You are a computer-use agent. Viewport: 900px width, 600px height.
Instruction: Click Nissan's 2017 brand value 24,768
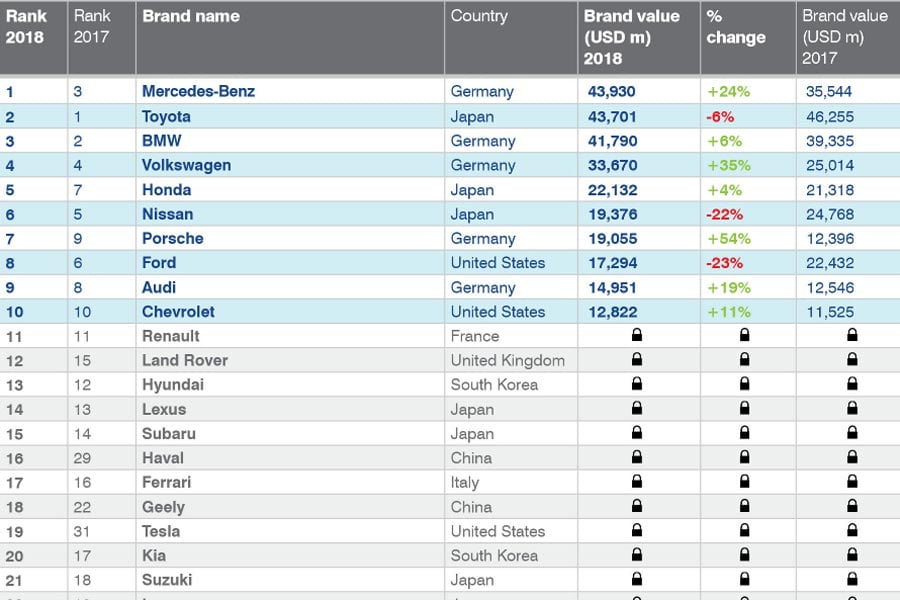click(828, 214)
